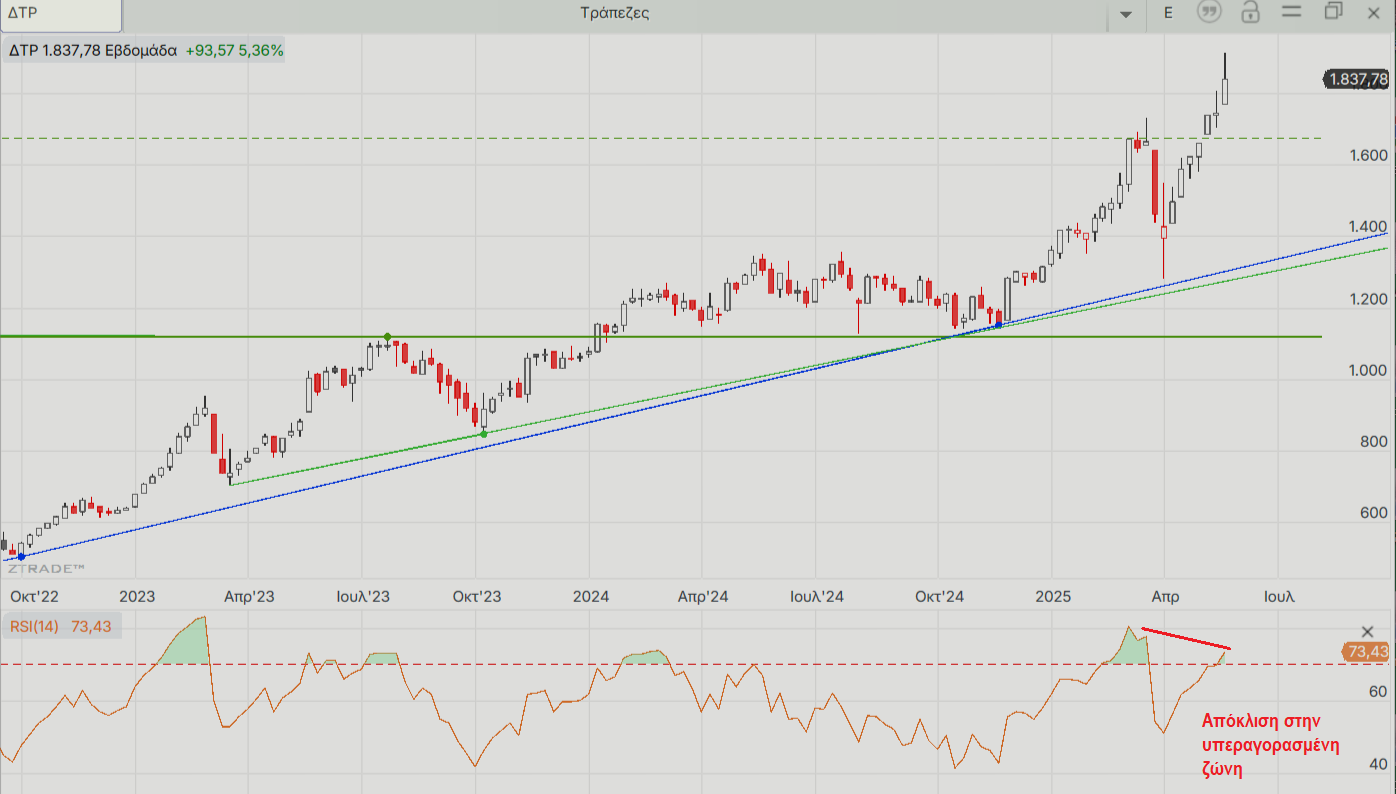This screenshot has width=1396, height=794.
Task: Close the RSI indicator panel with X
Action: [x=1368, y=631]
